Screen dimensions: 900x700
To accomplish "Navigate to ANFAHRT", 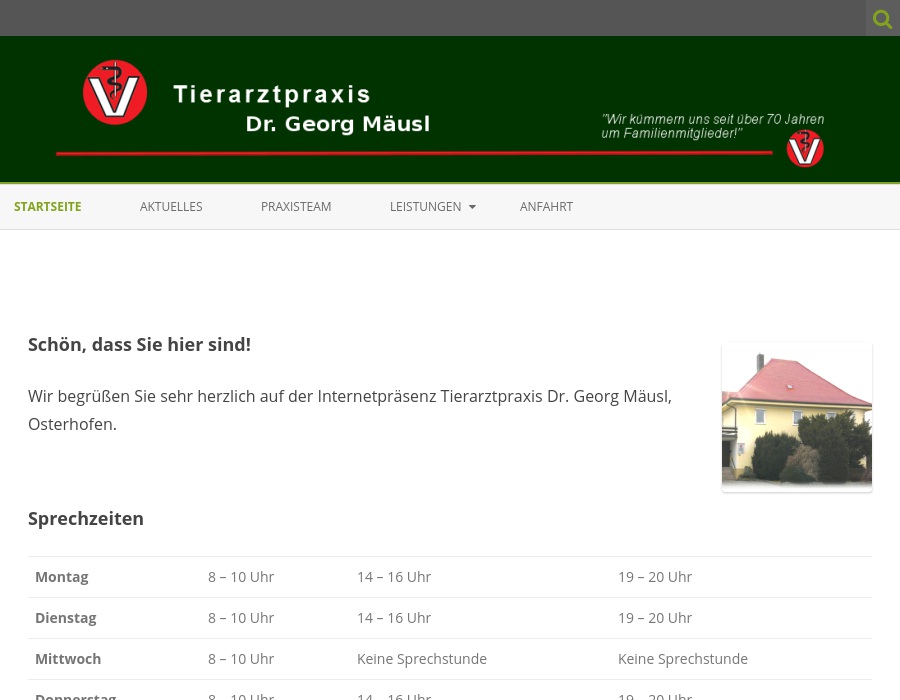I will tap(546, 207).
